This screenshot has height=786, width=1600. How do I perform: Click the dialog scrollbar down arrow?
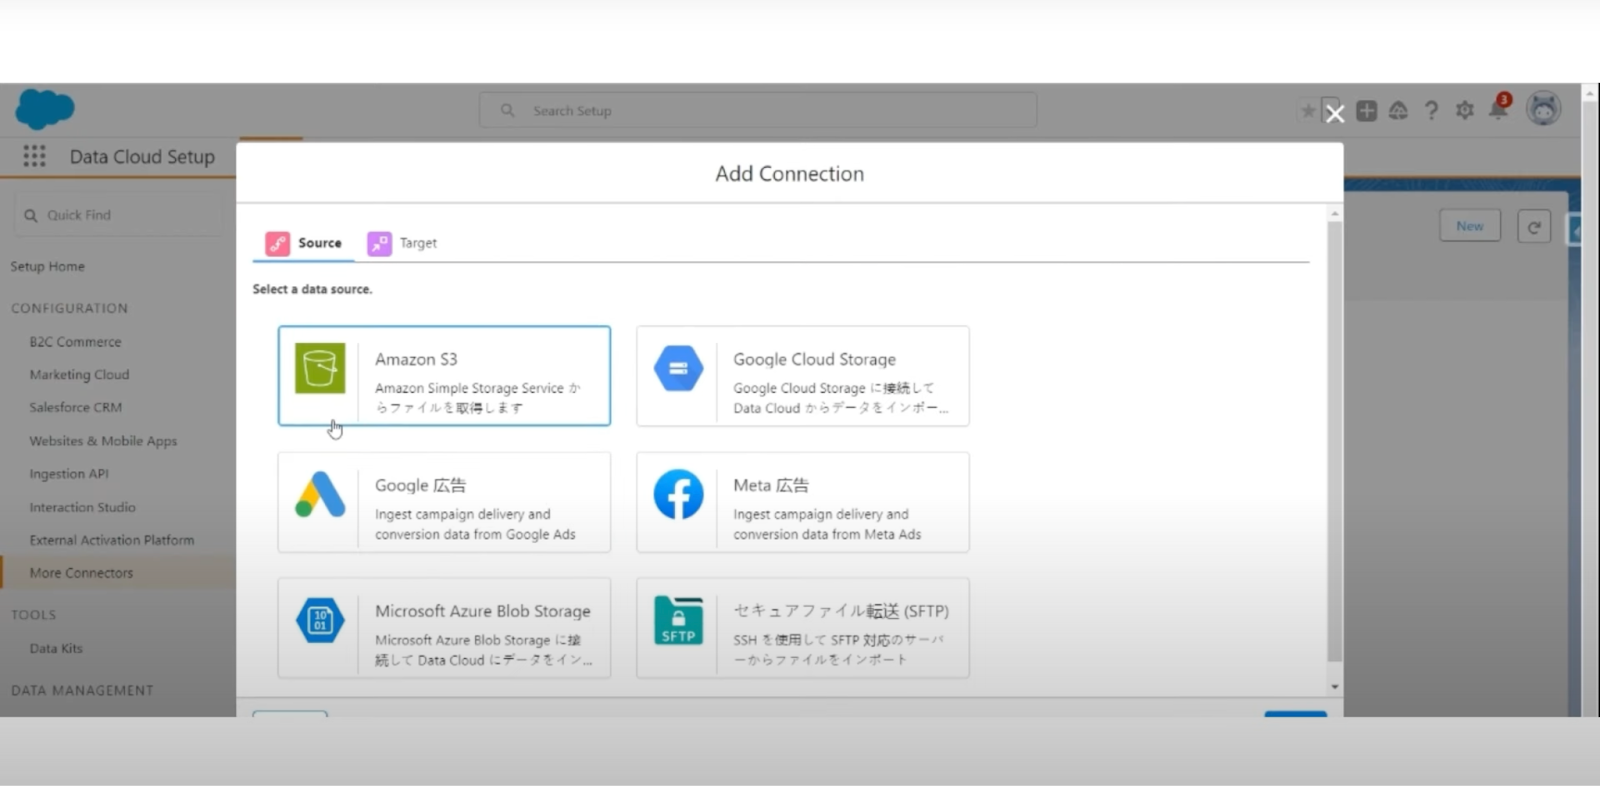tap(1335, 687)
